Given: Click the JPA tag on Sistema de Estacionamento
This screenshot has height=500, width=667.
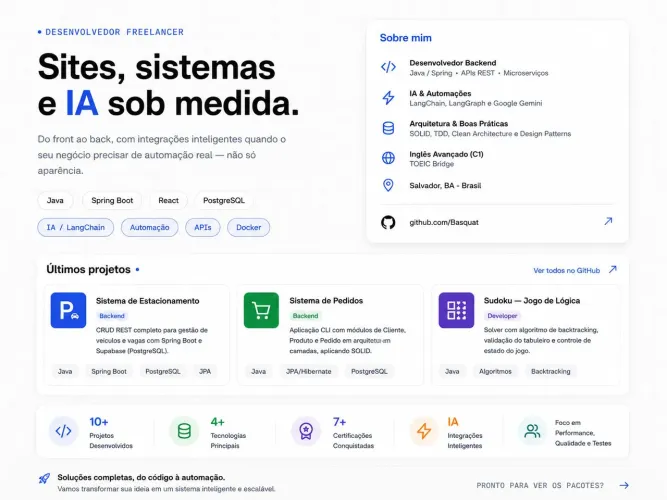Looking at the screenshot, I should (x=205, y=371).
